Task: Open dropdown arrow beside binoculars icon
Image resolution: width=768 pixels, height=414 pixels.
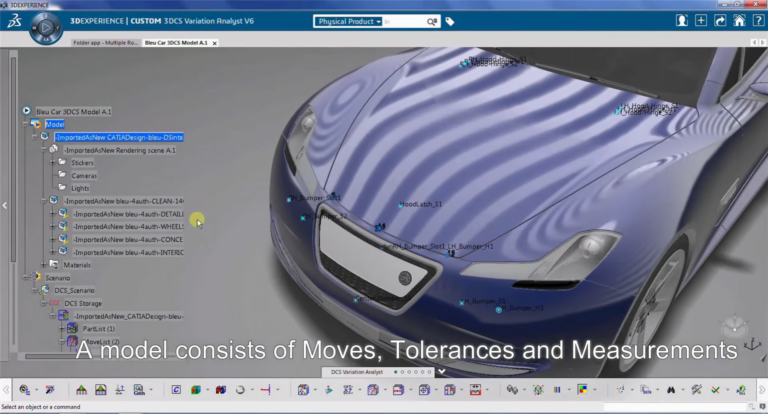Action: point(683,390)
